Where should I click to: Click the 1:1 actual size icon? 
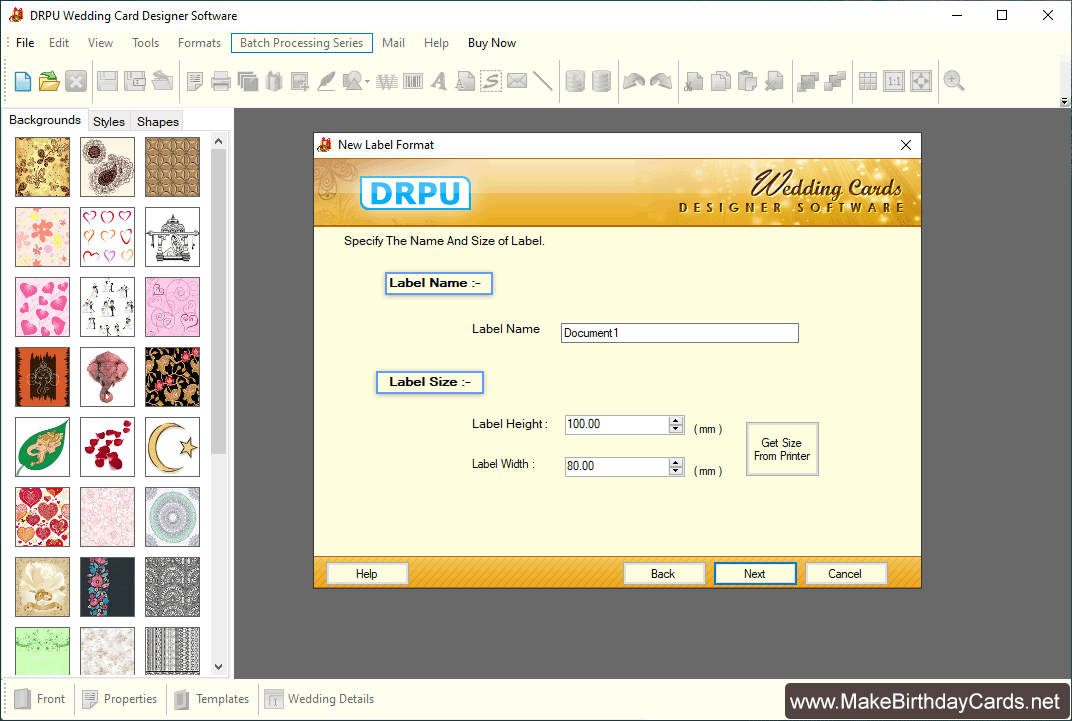tap(894, 81)
